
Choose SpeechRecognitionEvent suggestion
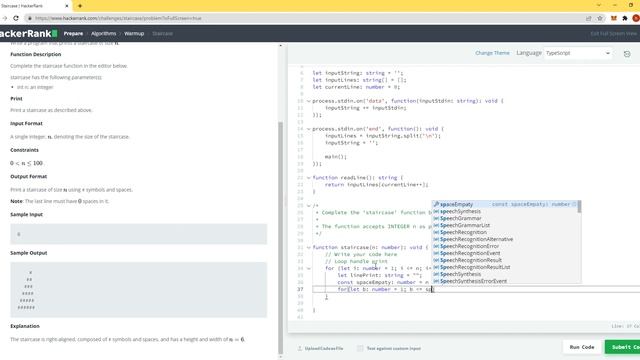point(505,253)
